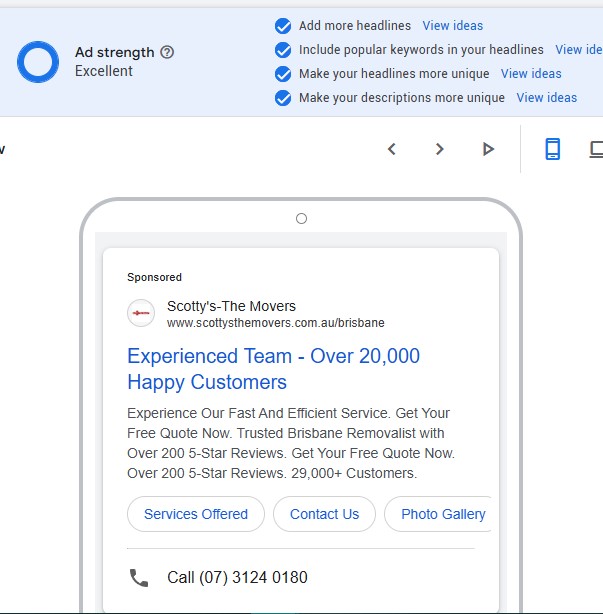The image size is (603, 614).
Task: Click the ad description text
Action: pyautogui.click(x=291, y=443)
